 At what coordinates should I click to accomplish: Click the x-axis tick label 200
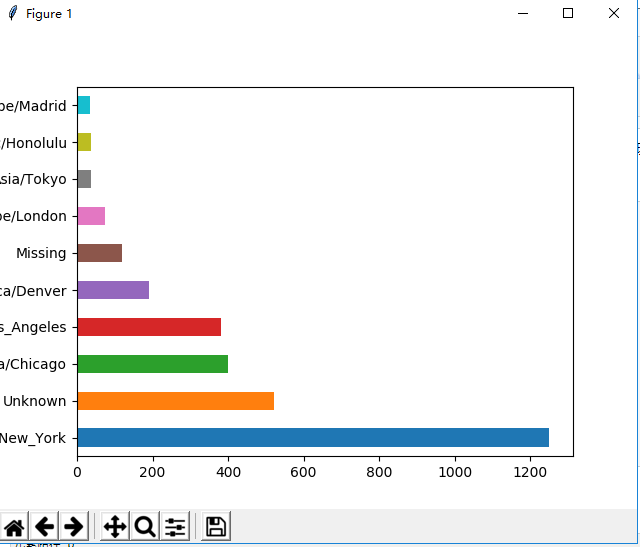click(x=152, y=472)
